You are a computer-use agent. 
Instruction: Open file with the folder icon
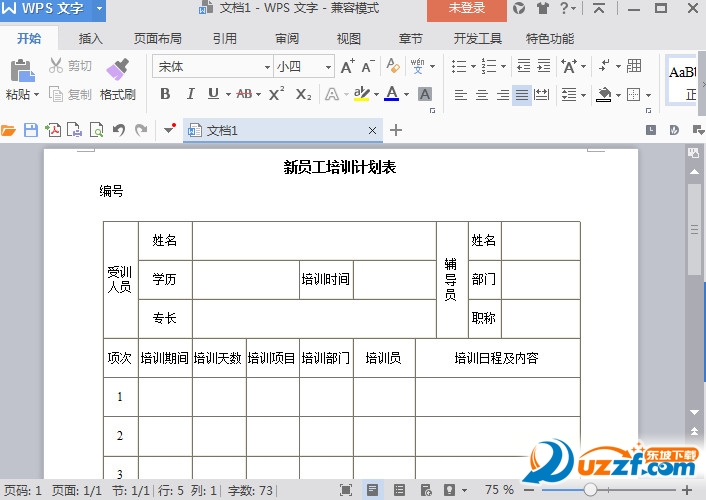point(8,131)
